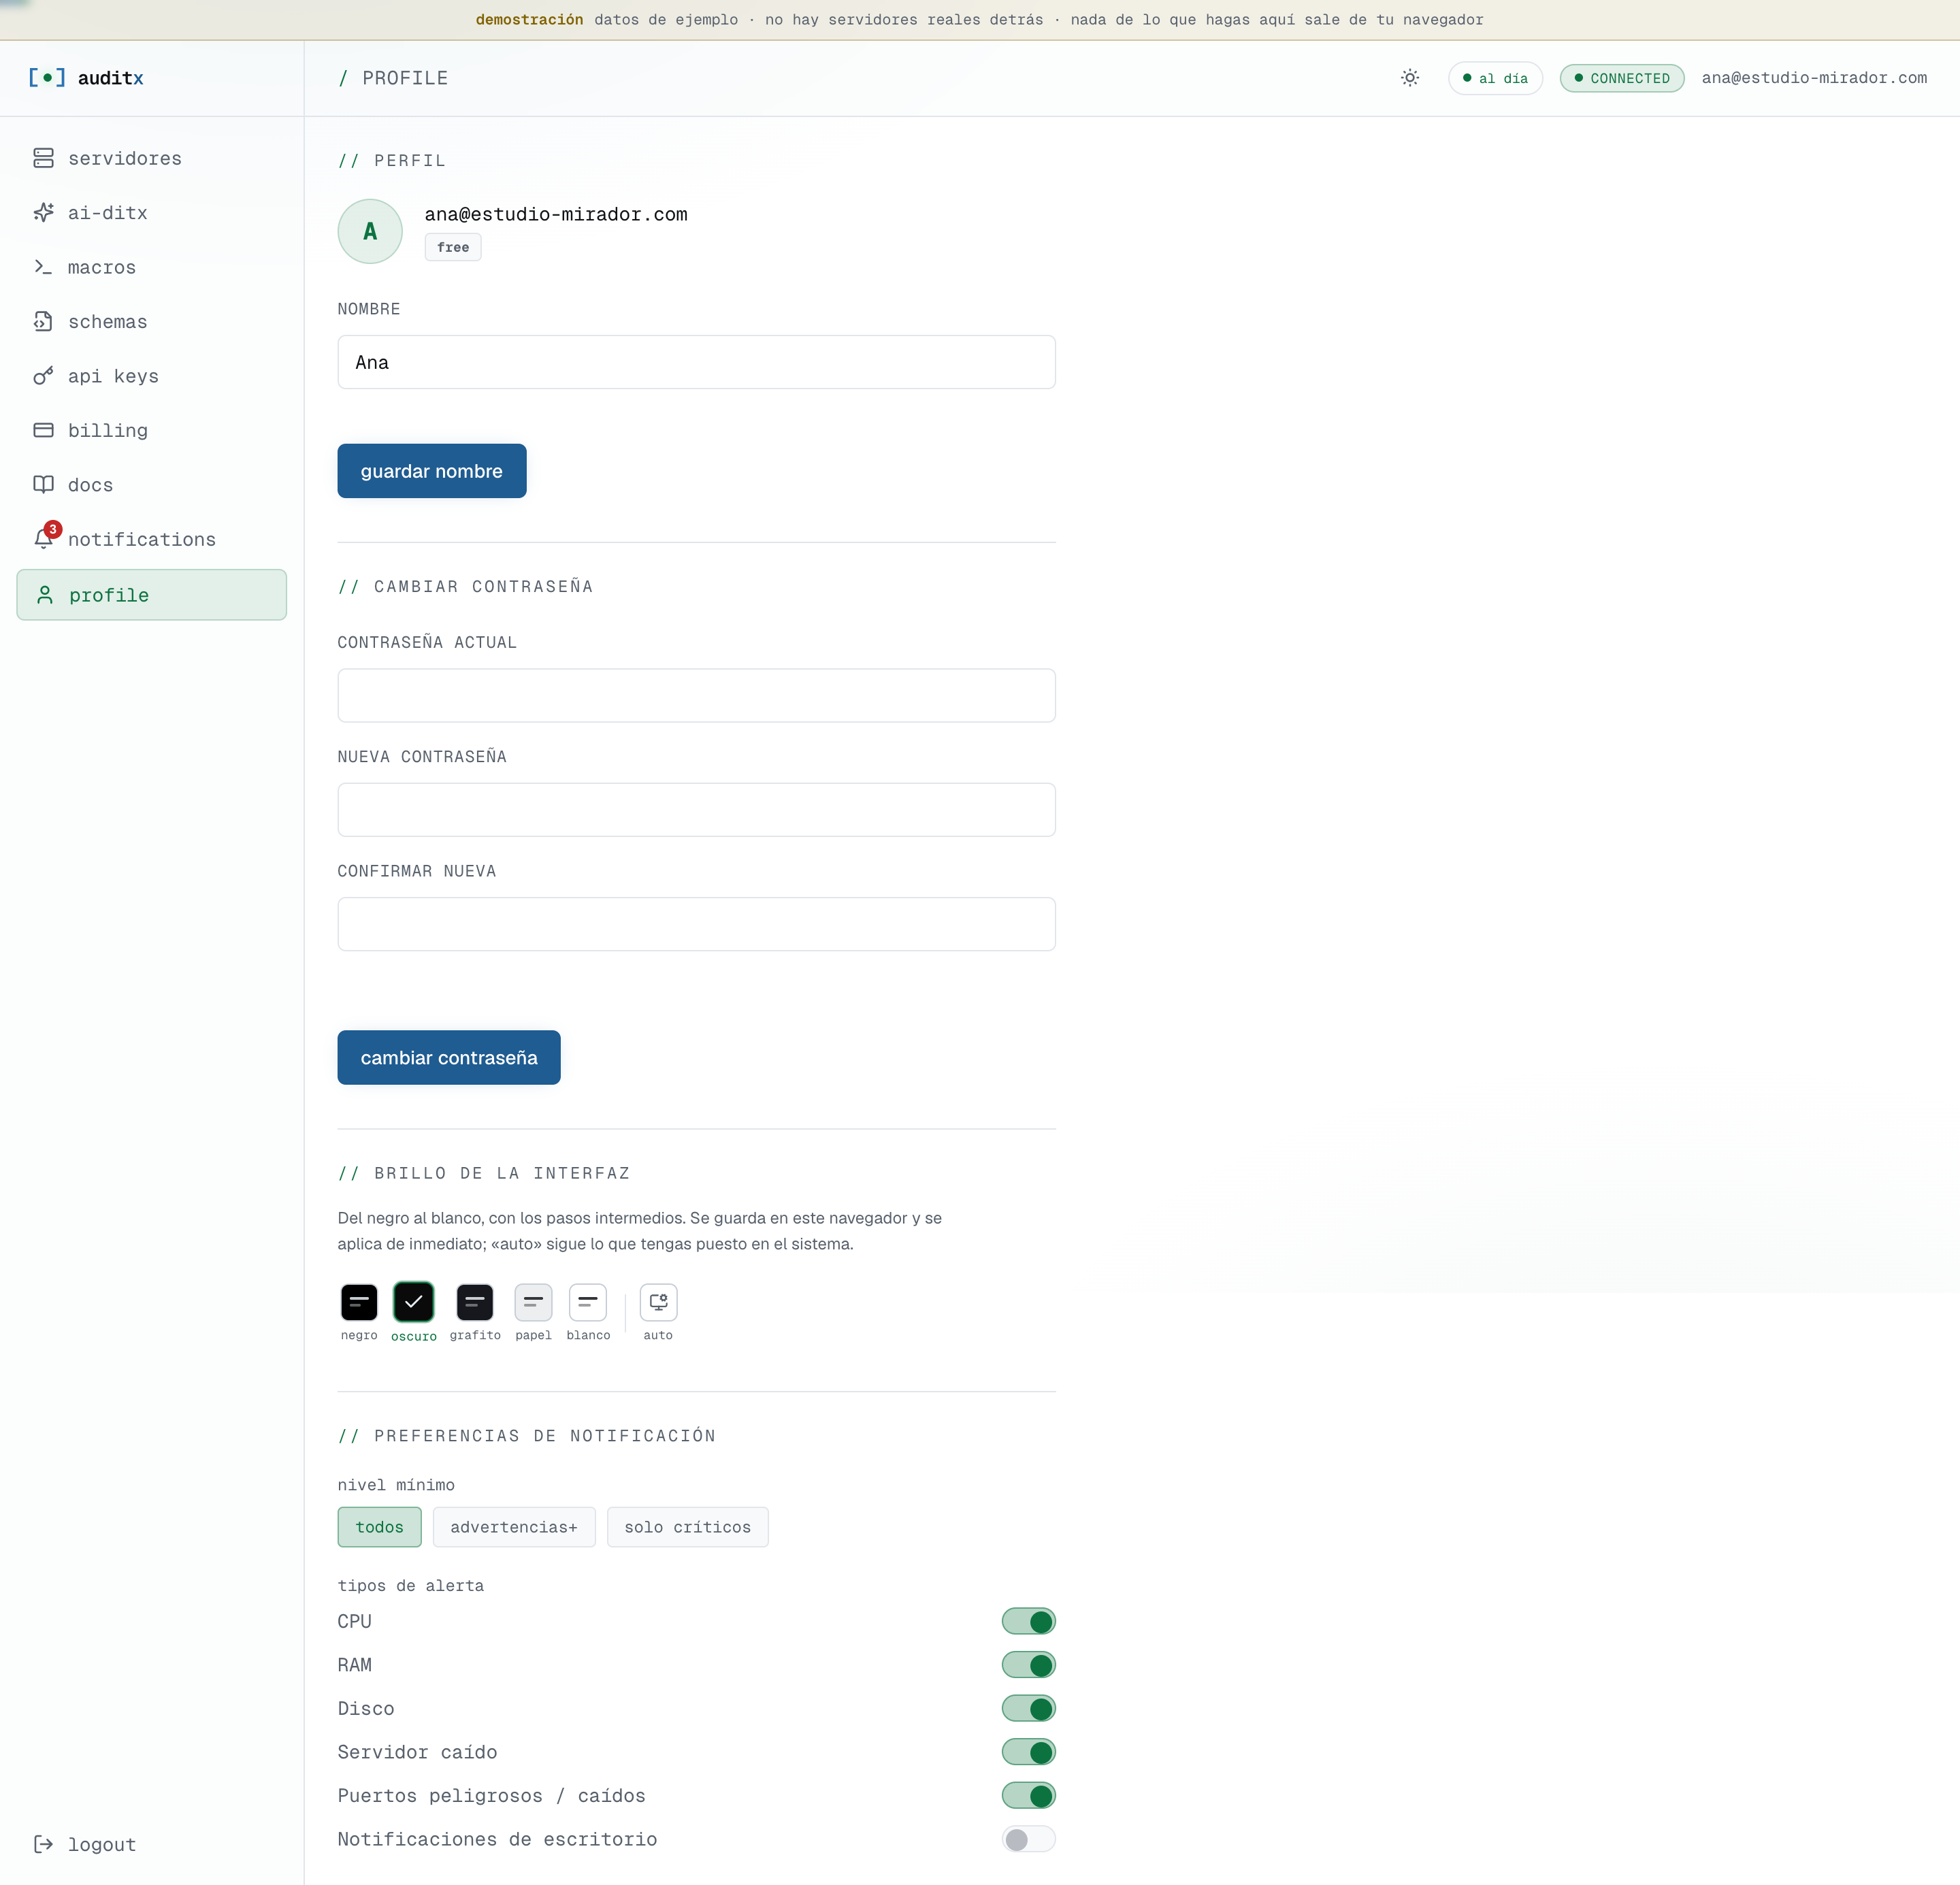Click the schemas file icon
1960x1885 pixels.
43,321
